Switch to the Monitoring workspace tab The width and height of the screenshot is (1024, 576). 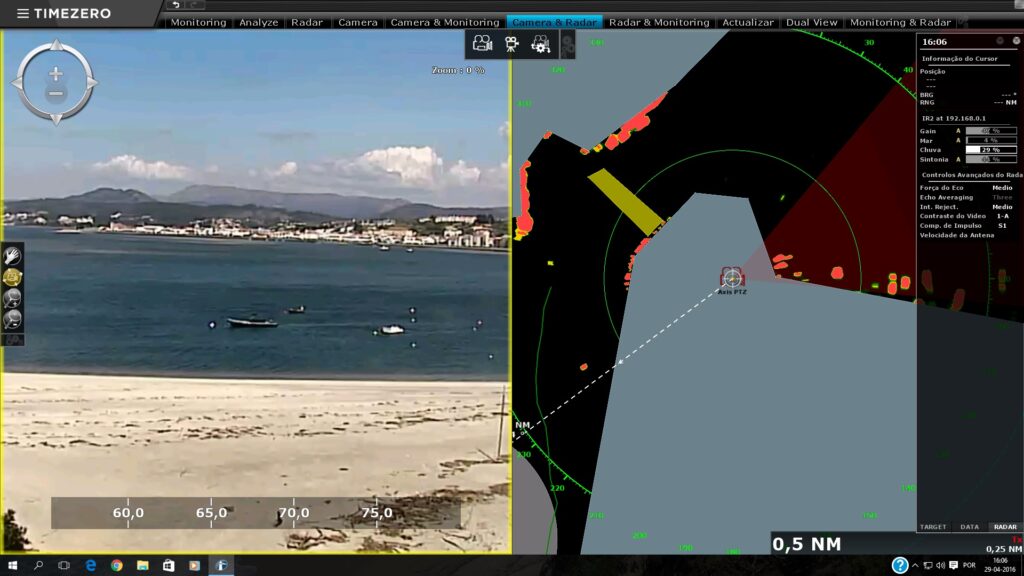199,22
